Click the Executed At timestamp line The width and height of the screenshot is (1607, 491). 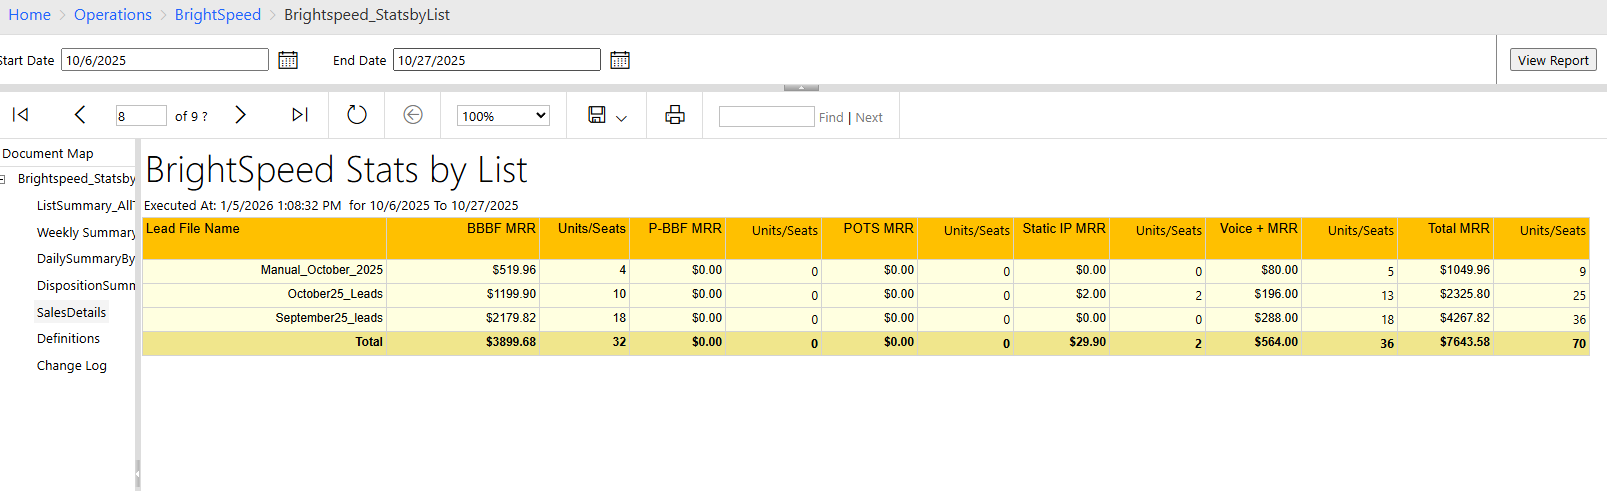pos(331,205)
